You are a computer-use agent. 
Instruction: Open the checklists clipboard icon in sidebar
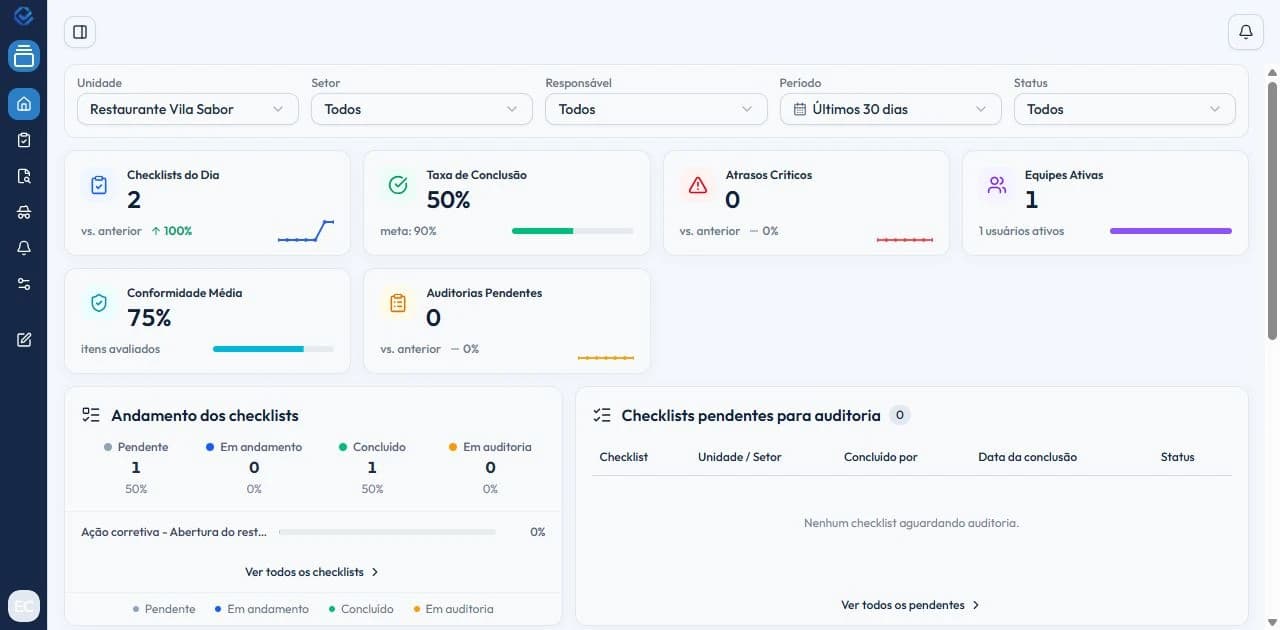(24, 140)
